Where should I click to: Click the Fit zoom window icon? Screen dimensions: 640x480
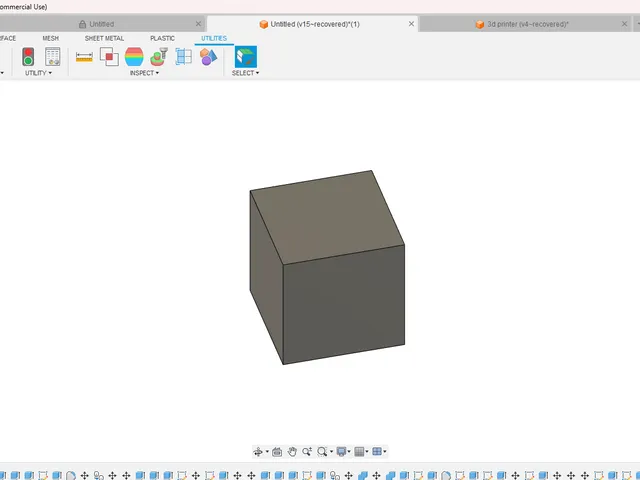click(x=322, y=451)
